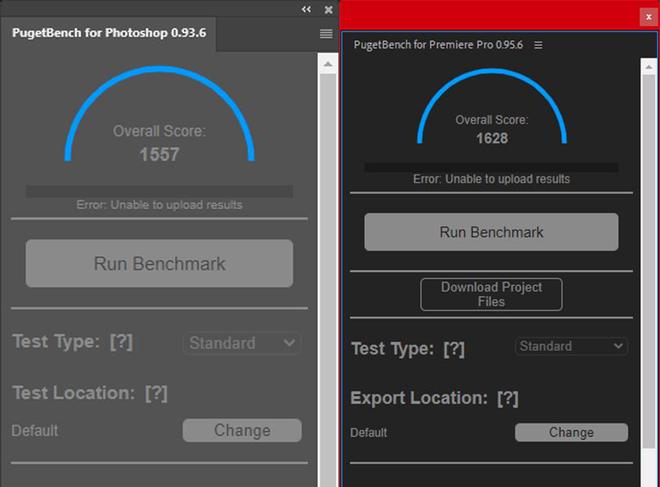This screenshot has width=660, height=487.
Task: Change the Export Location in Premiere panel
Action: [x=571, y=432]
